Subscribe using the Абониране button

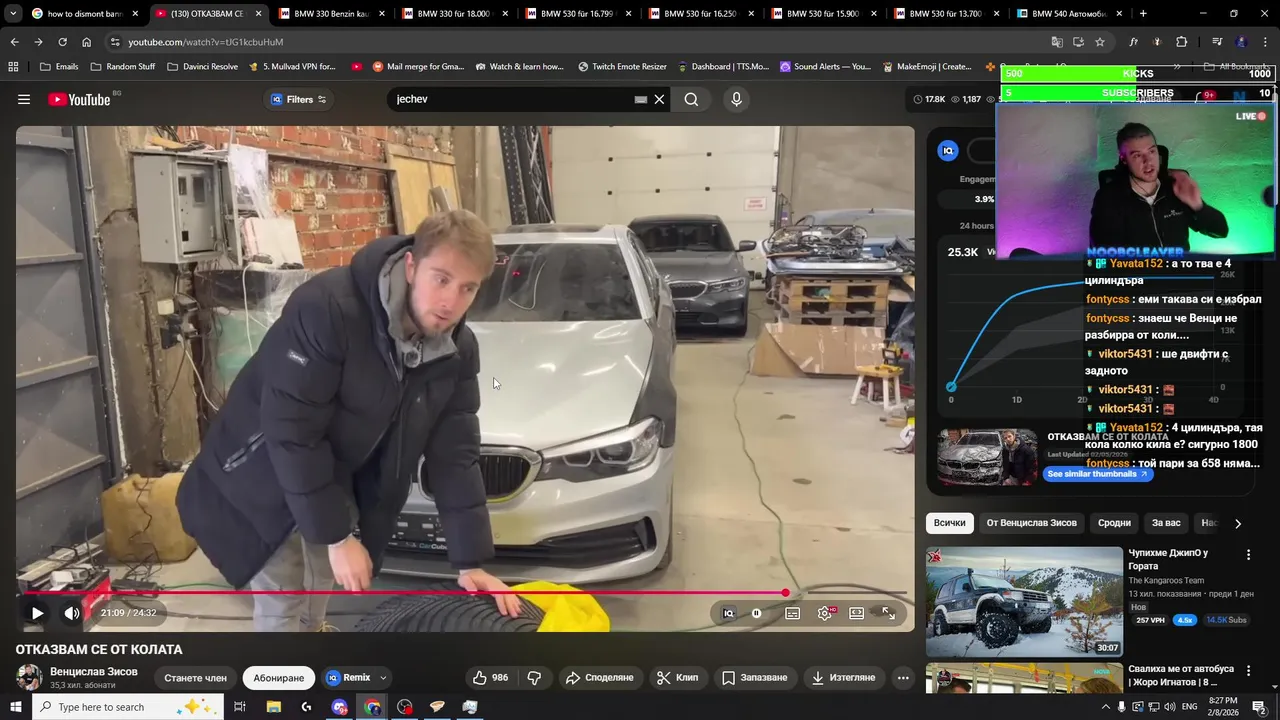[278, 677]
